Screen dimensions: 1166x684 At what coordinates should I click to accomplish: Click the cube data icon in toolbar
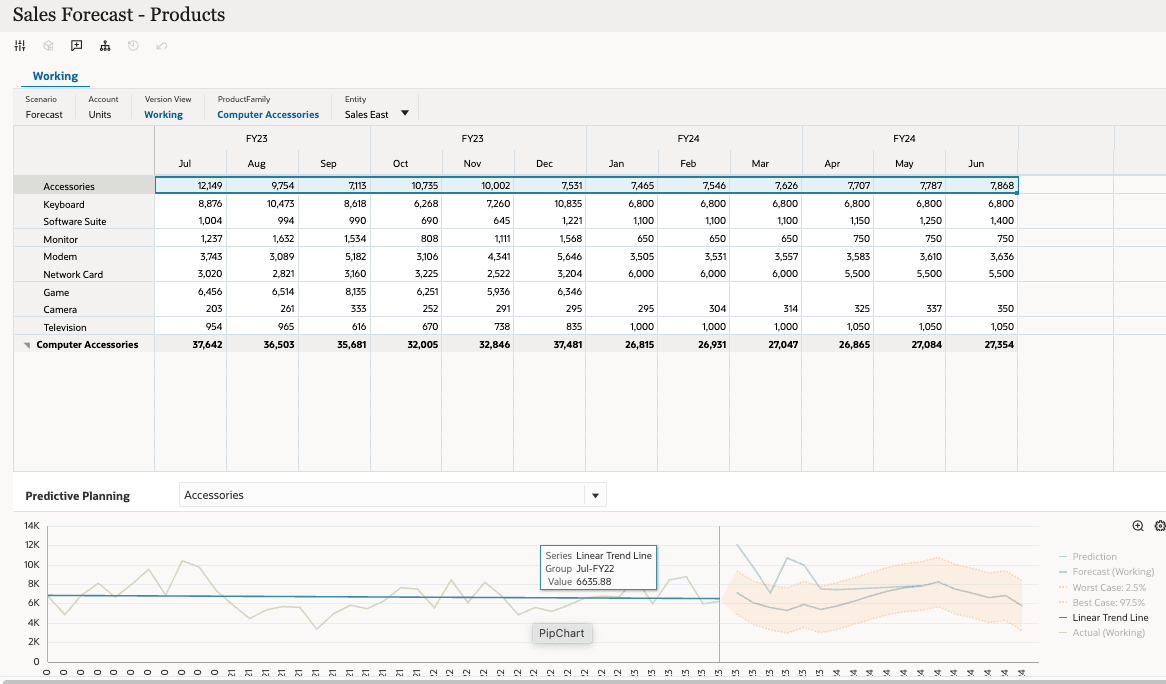pos(48,46)
